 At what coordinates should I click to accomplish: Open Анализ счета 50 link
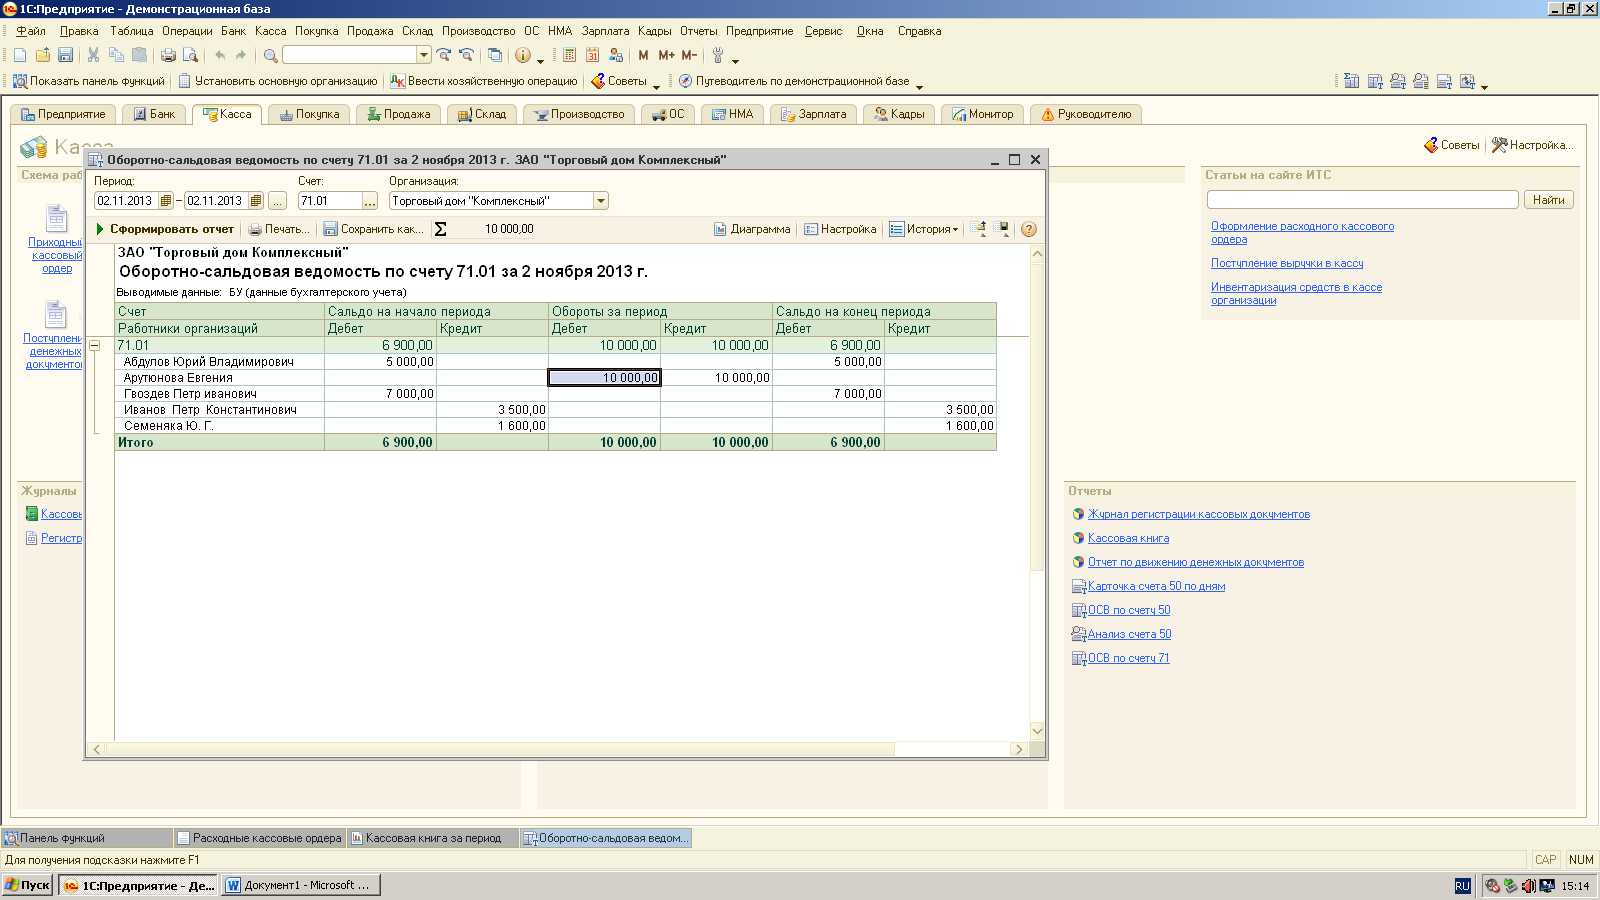pyautogui.click(x=1129, y=634)
